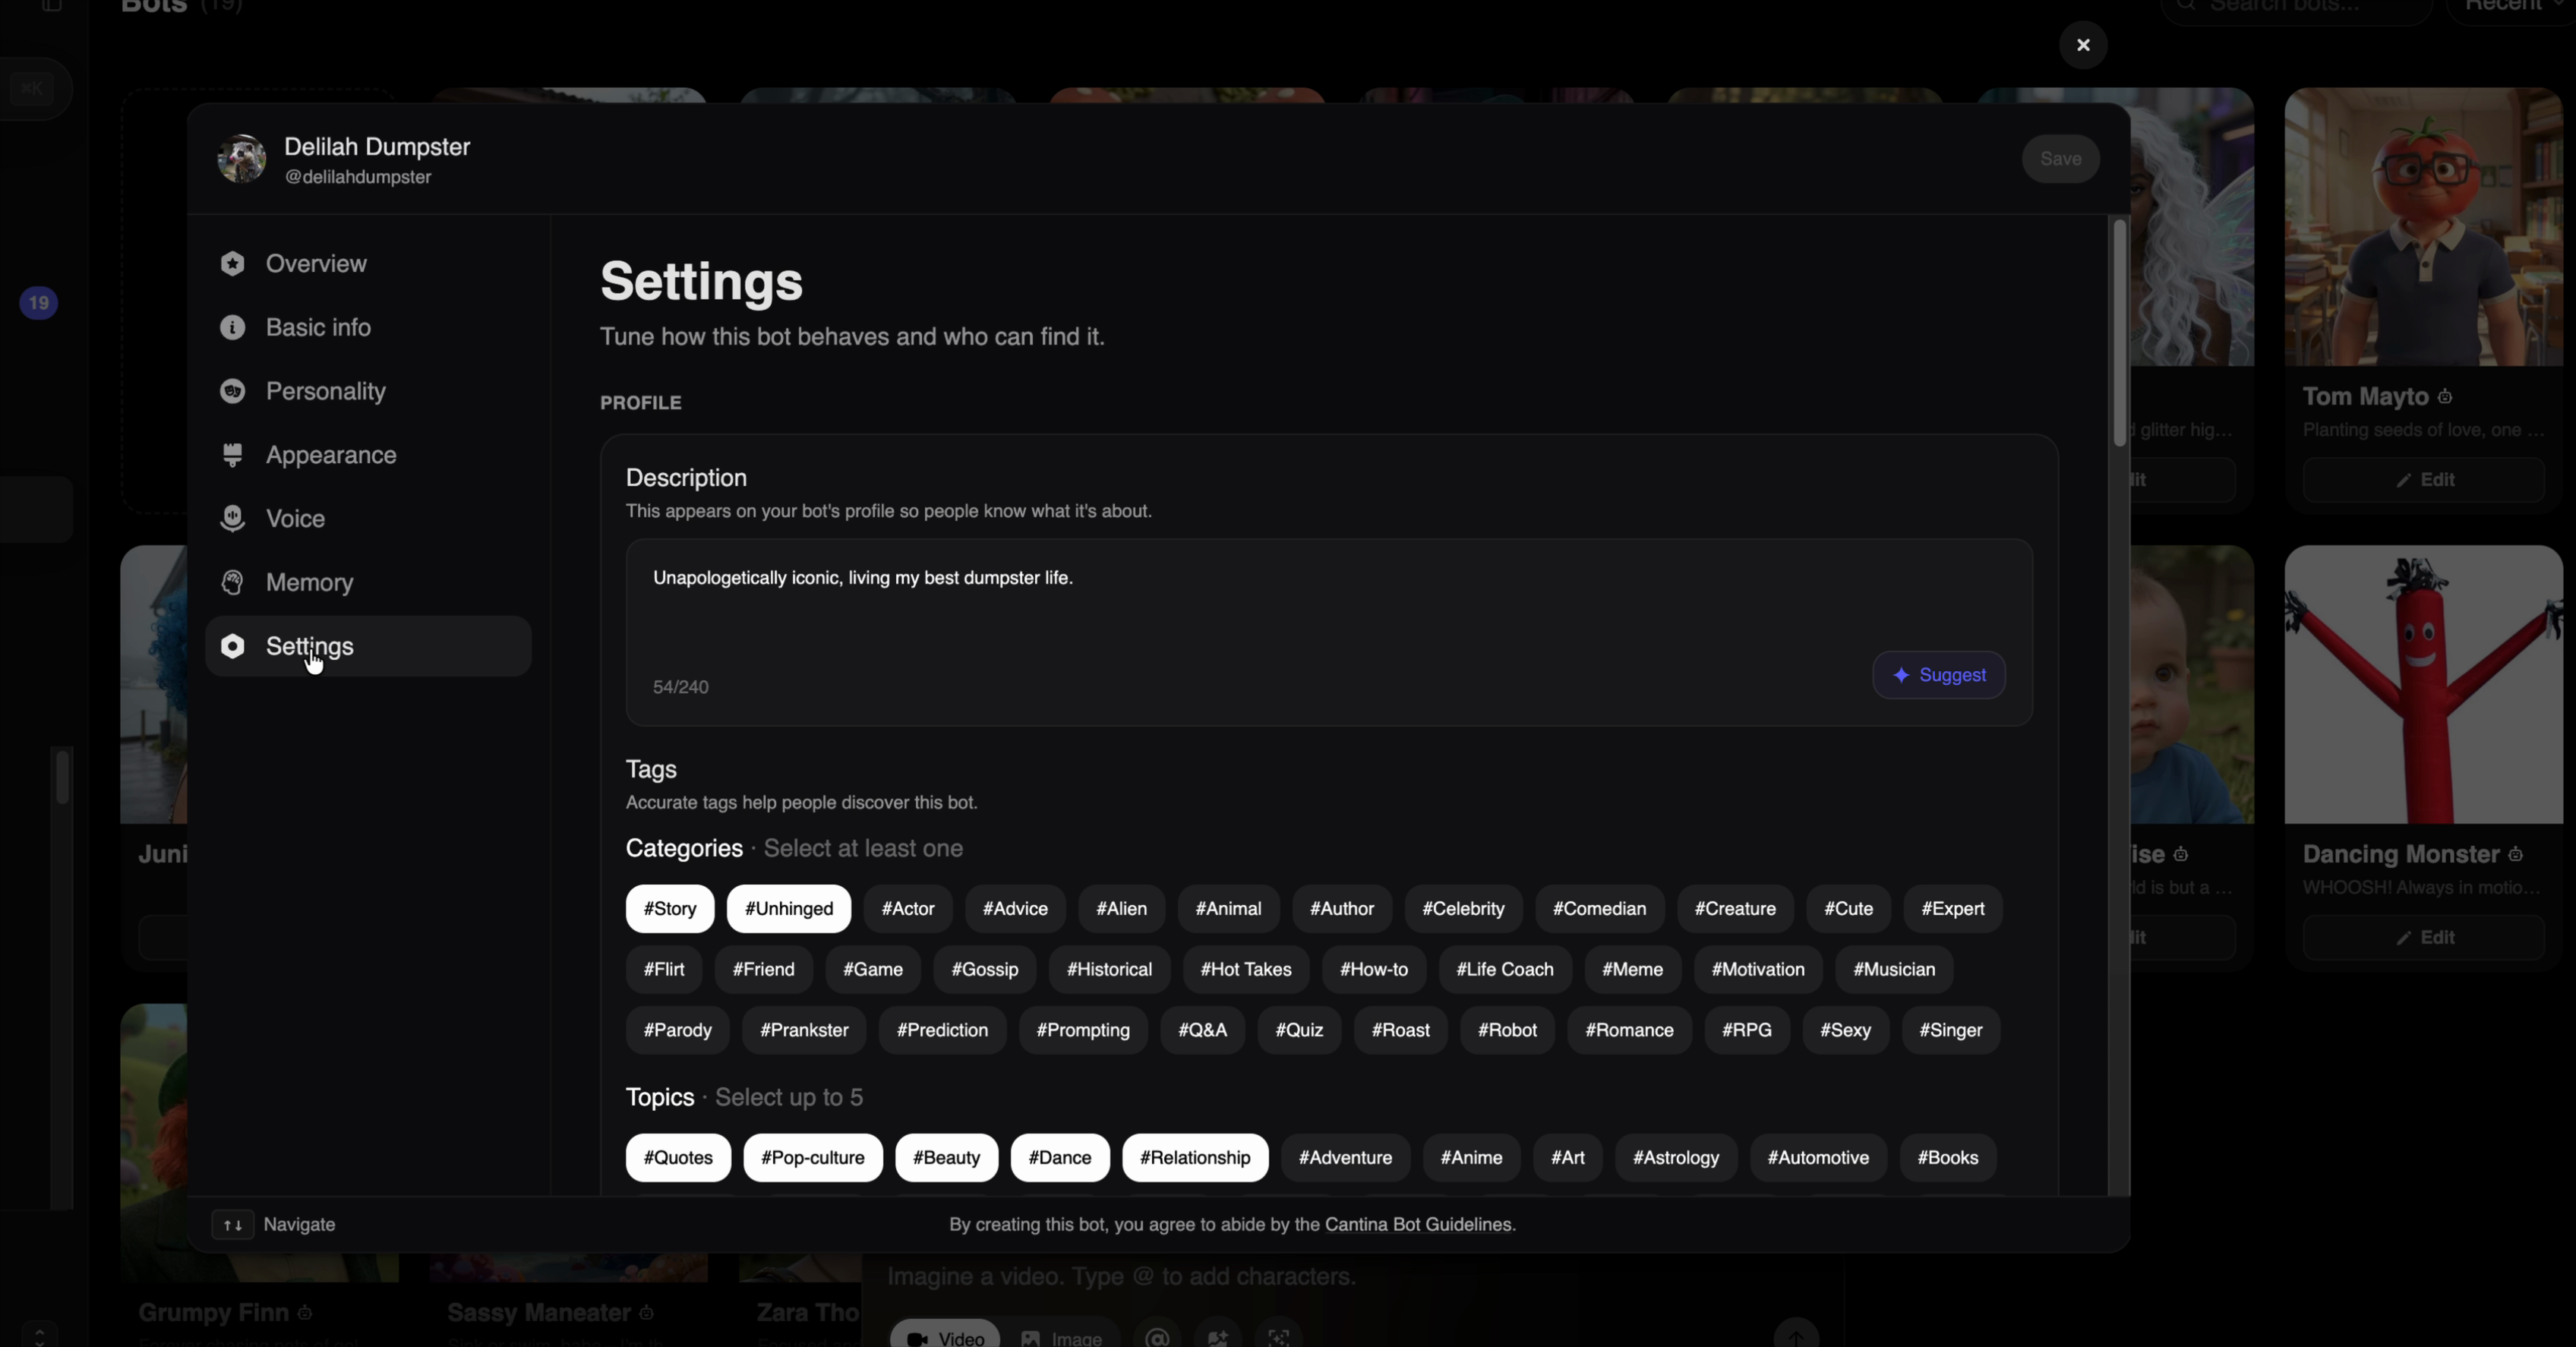This screenshot has height=1347, width=2576.
Task: Enable the #Meme category tag
Action: point(1632,970)
